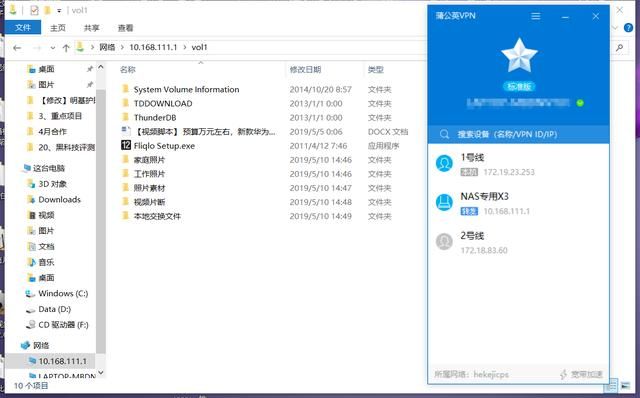Click the DOCX document file icon
The height and width of the screenshot is (398, 640).
(126, 131)
